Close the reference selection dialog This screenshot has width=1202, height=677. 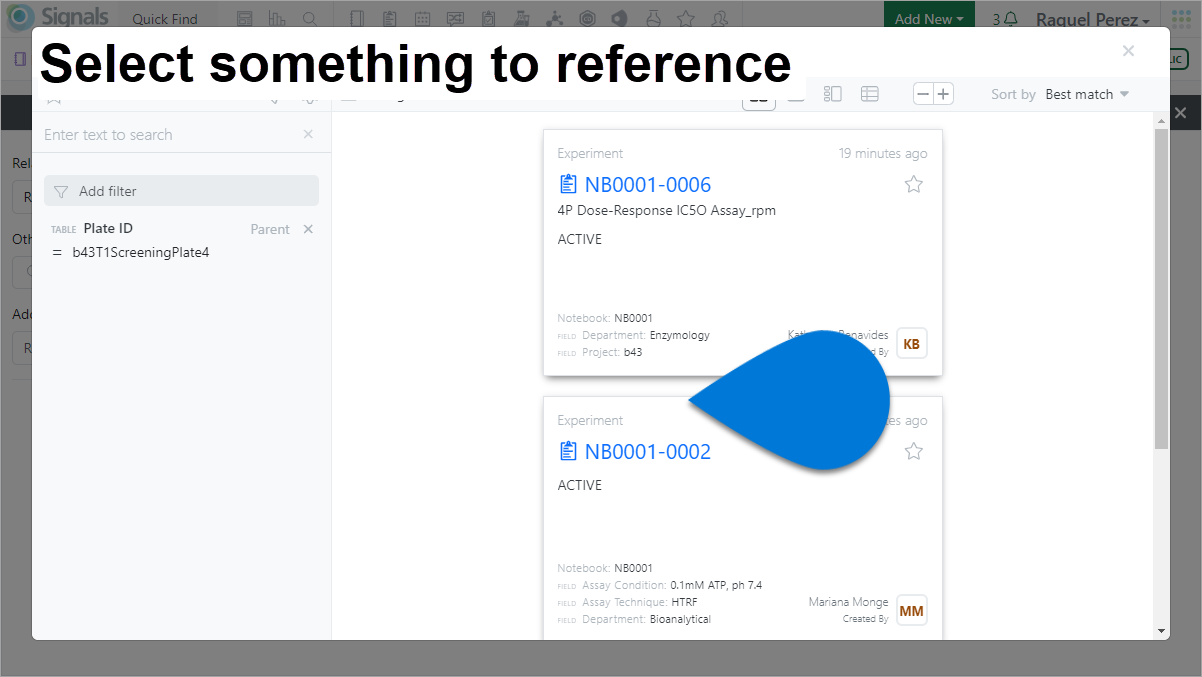(x=1128, y=51)
